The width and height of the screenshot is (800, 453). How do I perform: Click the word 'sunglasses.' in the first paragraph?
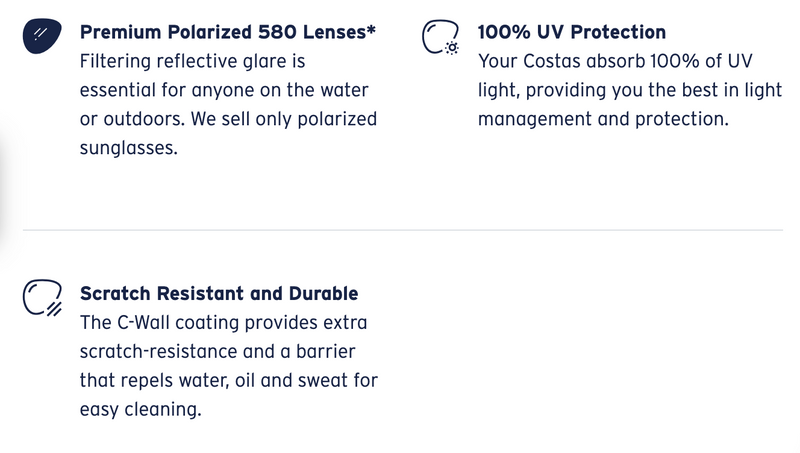pyautogui.click(x=129, y=148)
